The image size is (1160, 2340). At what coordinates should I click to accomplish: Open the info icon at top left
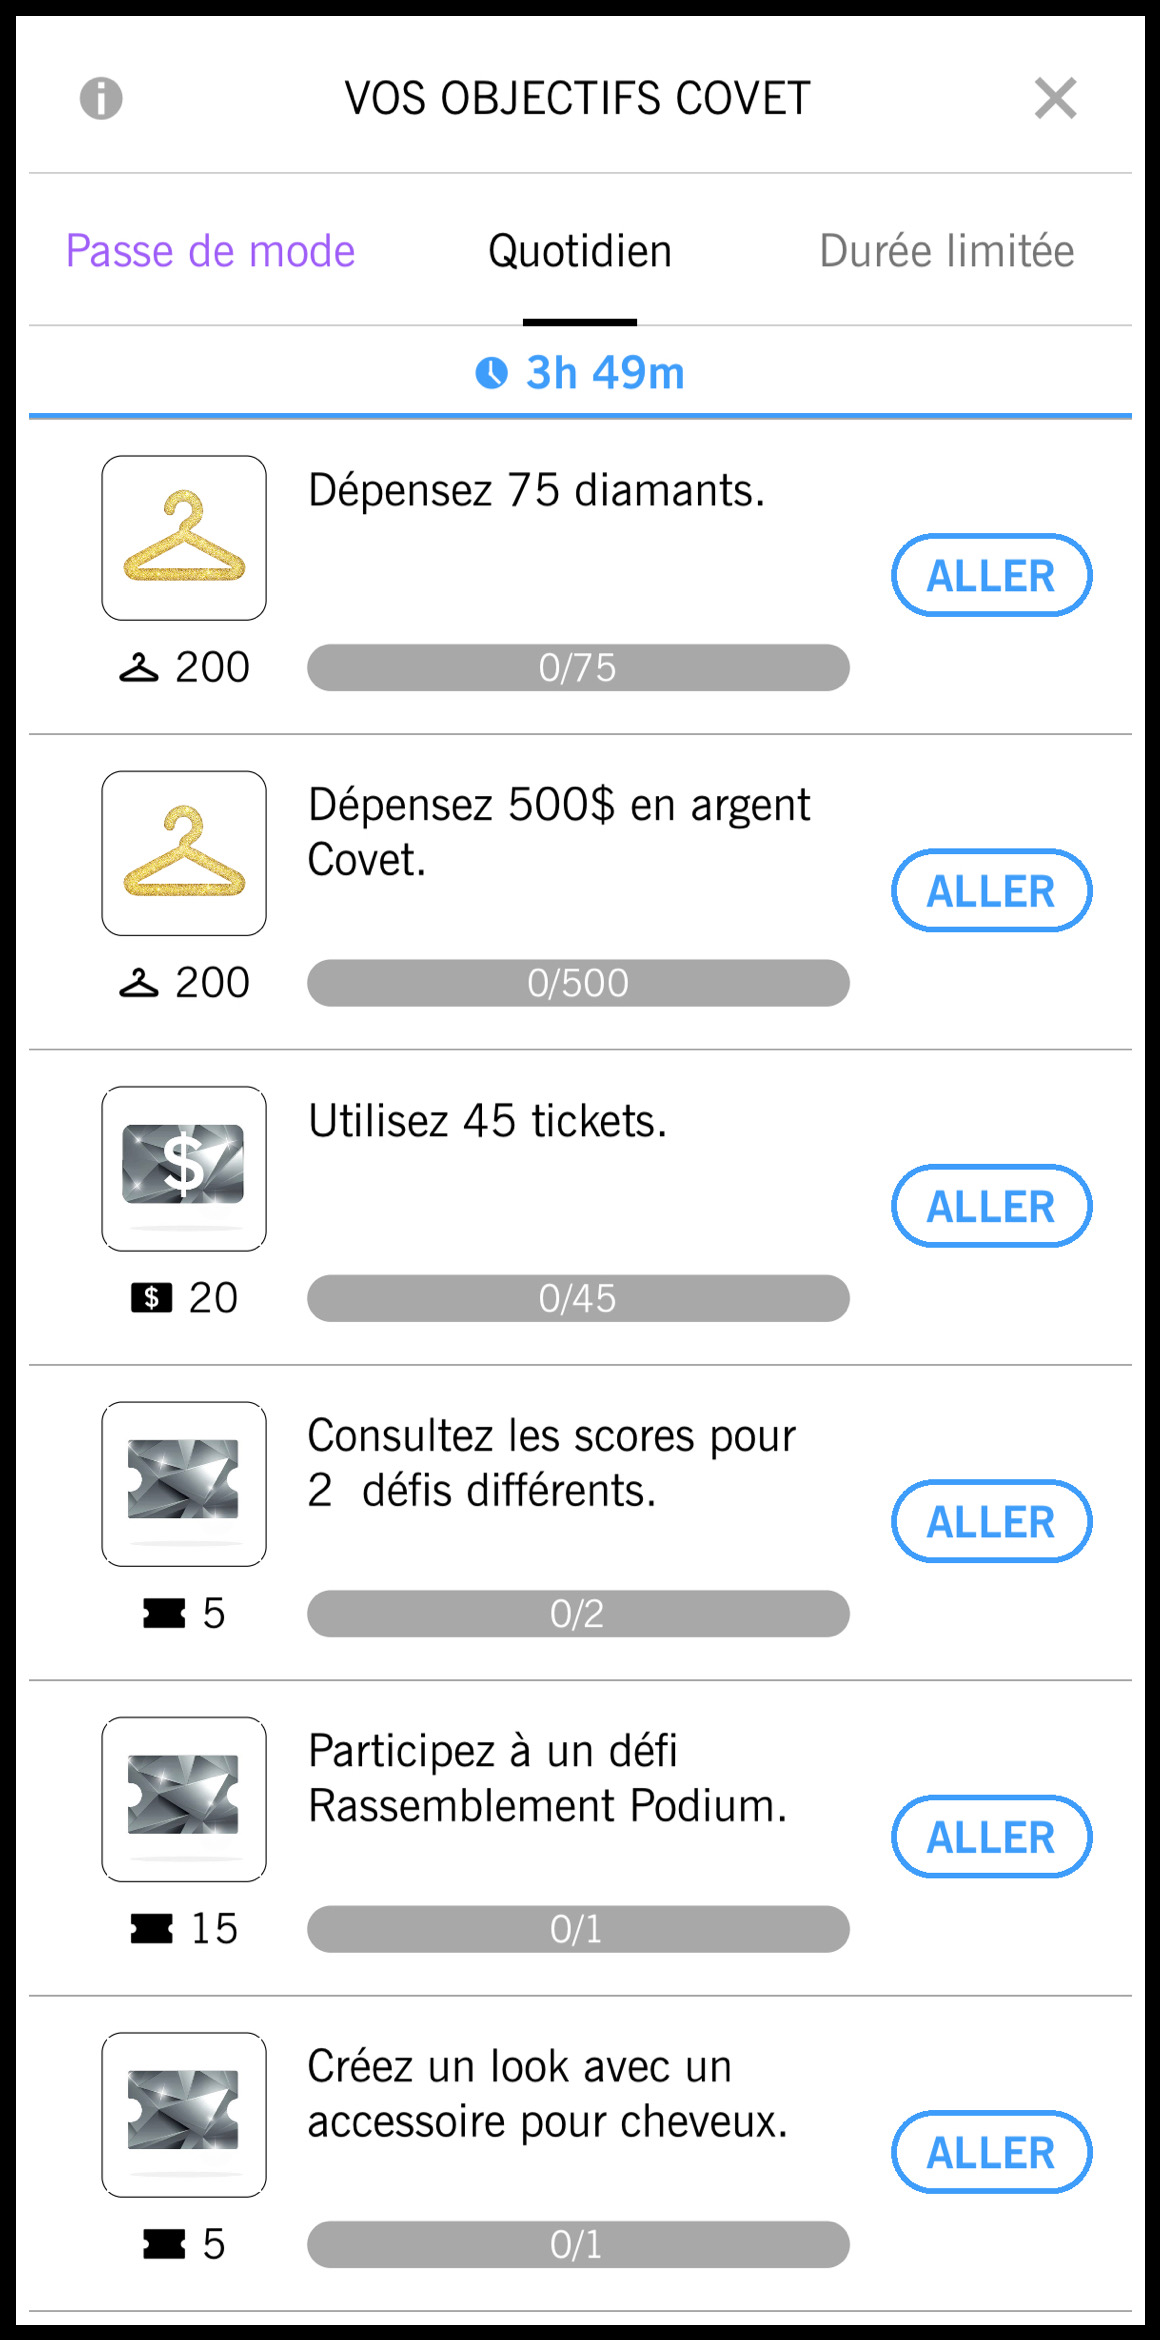tap(101, 98)
